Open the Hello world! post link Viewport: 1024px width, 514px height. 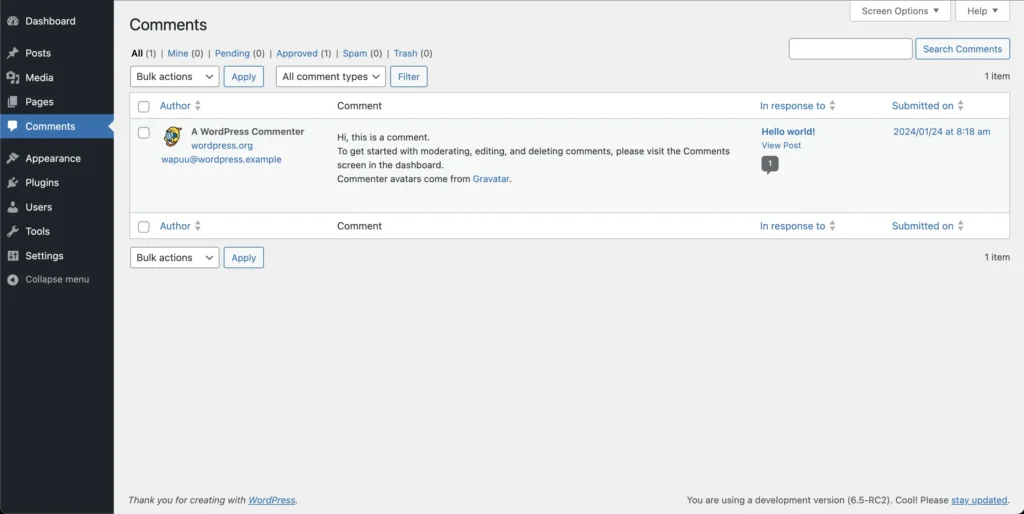pyautogui.click(x=788, y=131)
